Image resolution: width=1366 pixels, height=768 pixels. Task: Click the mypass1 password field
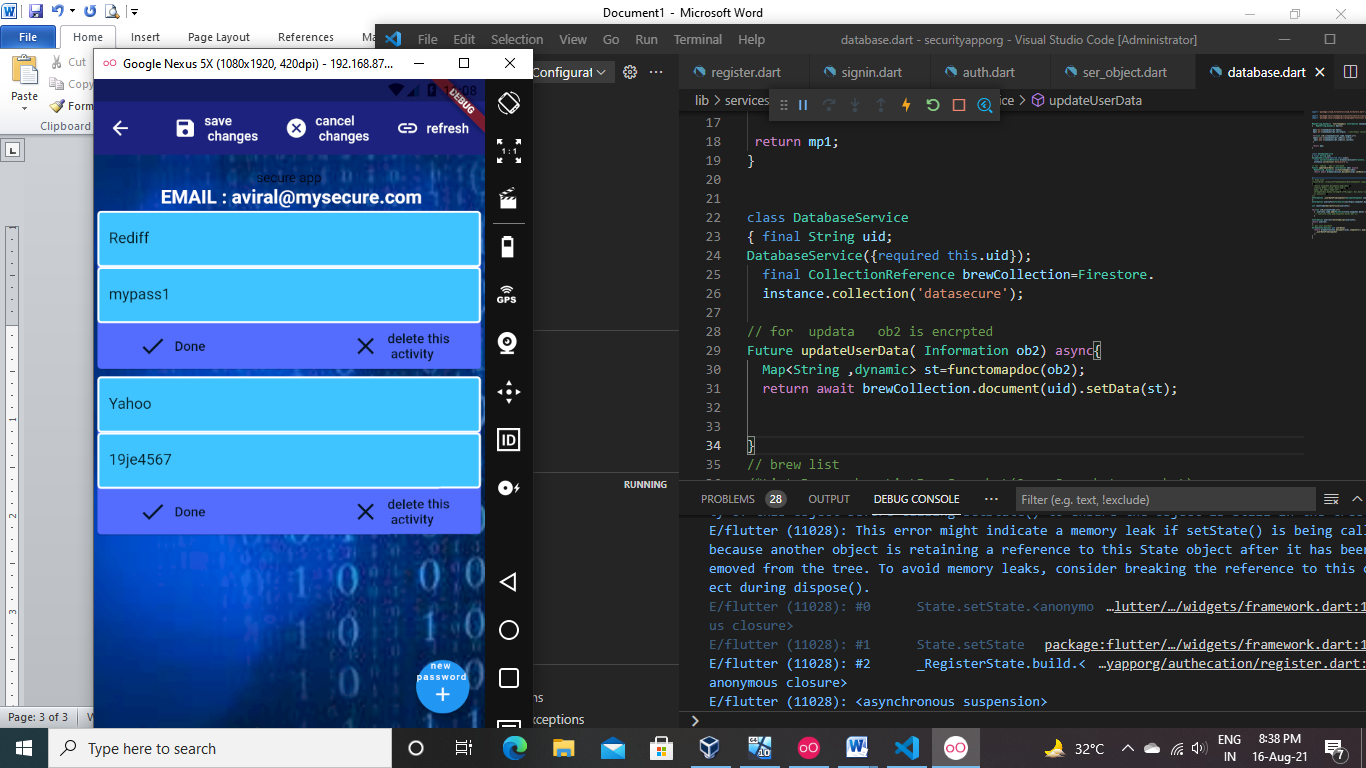point(289,295)
